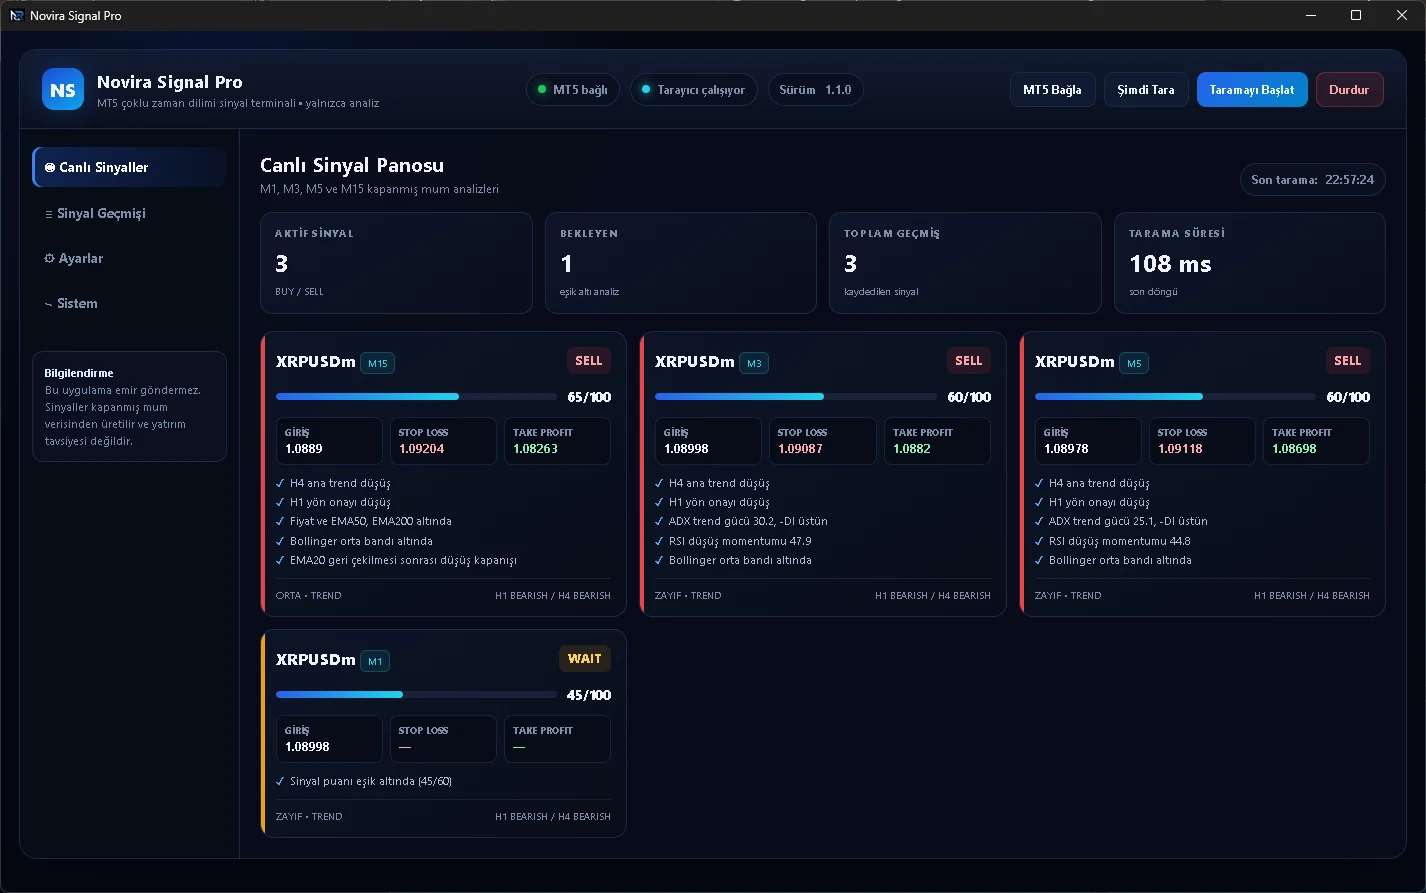
Task: Click the cyan Tarayıcı çalışıyor status dot
Action: coord(646,90)
